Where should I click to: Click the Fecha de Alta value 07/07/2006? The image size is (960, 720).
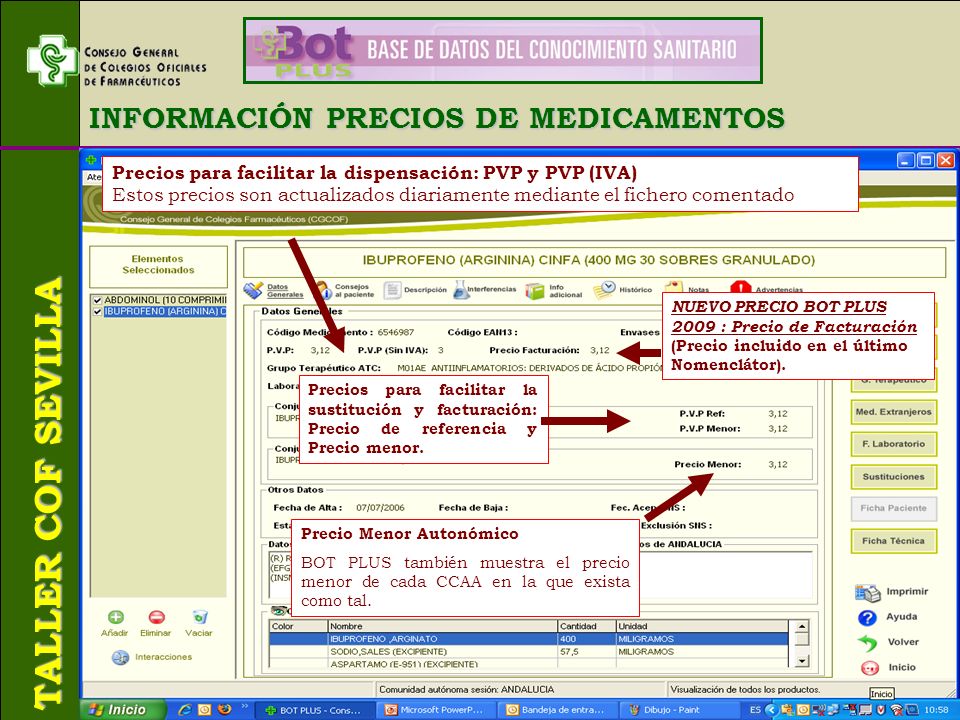point(380,508)
